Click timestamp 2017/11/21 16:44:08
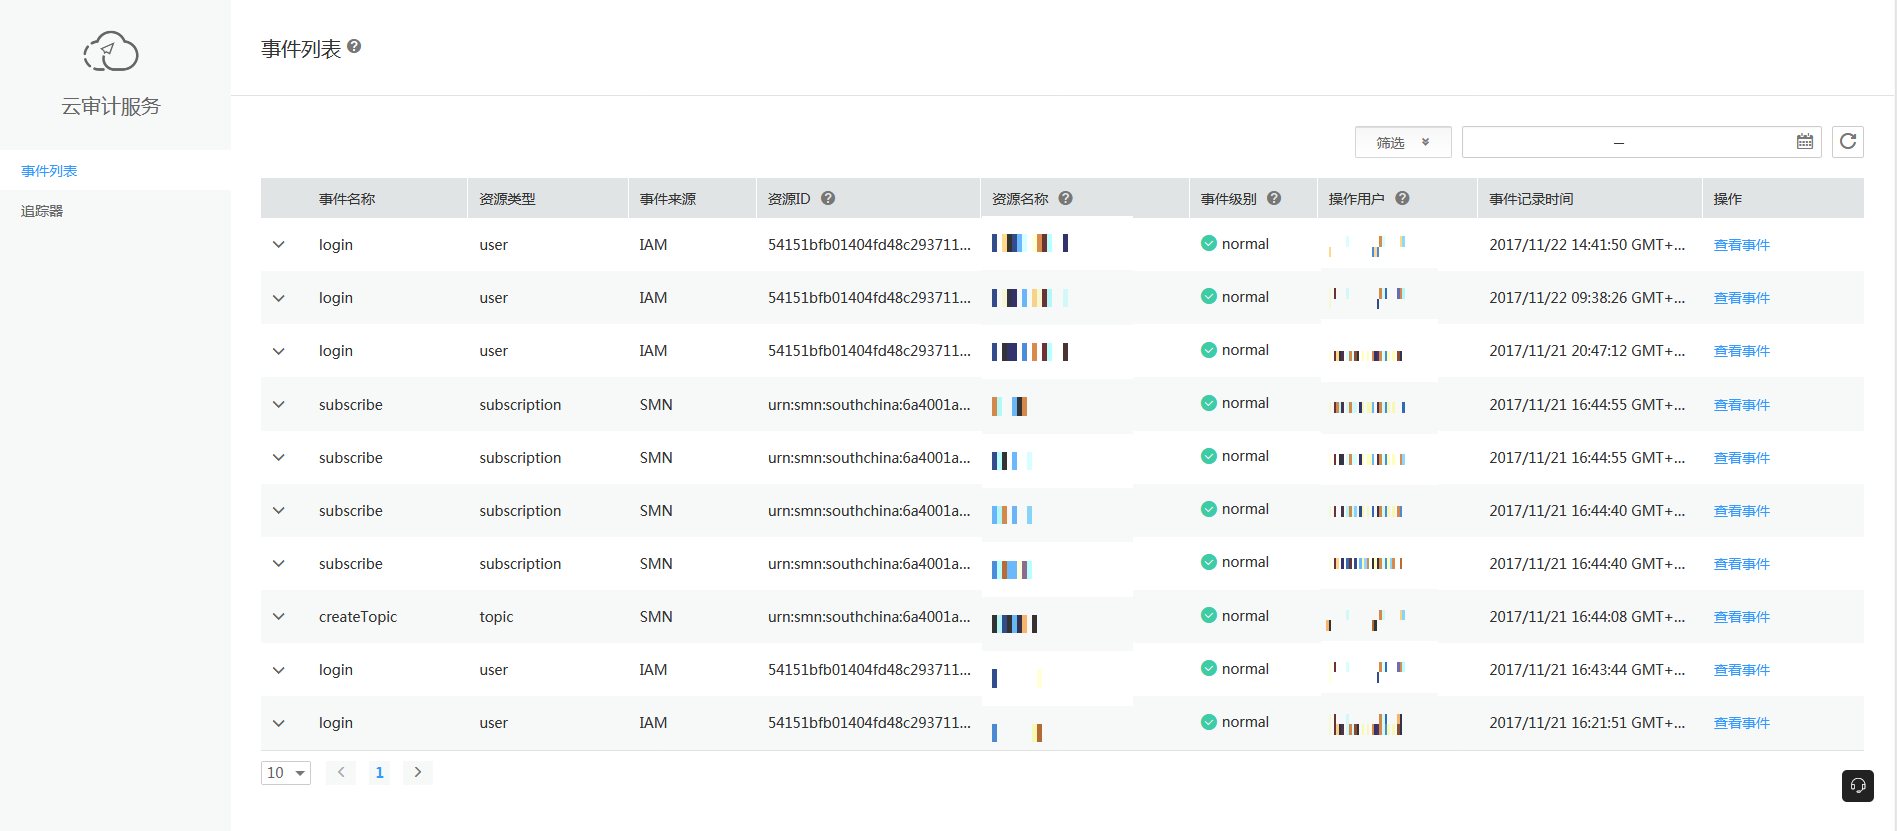The height and width of the screenshot is (831, 1897). [1587, 617]
